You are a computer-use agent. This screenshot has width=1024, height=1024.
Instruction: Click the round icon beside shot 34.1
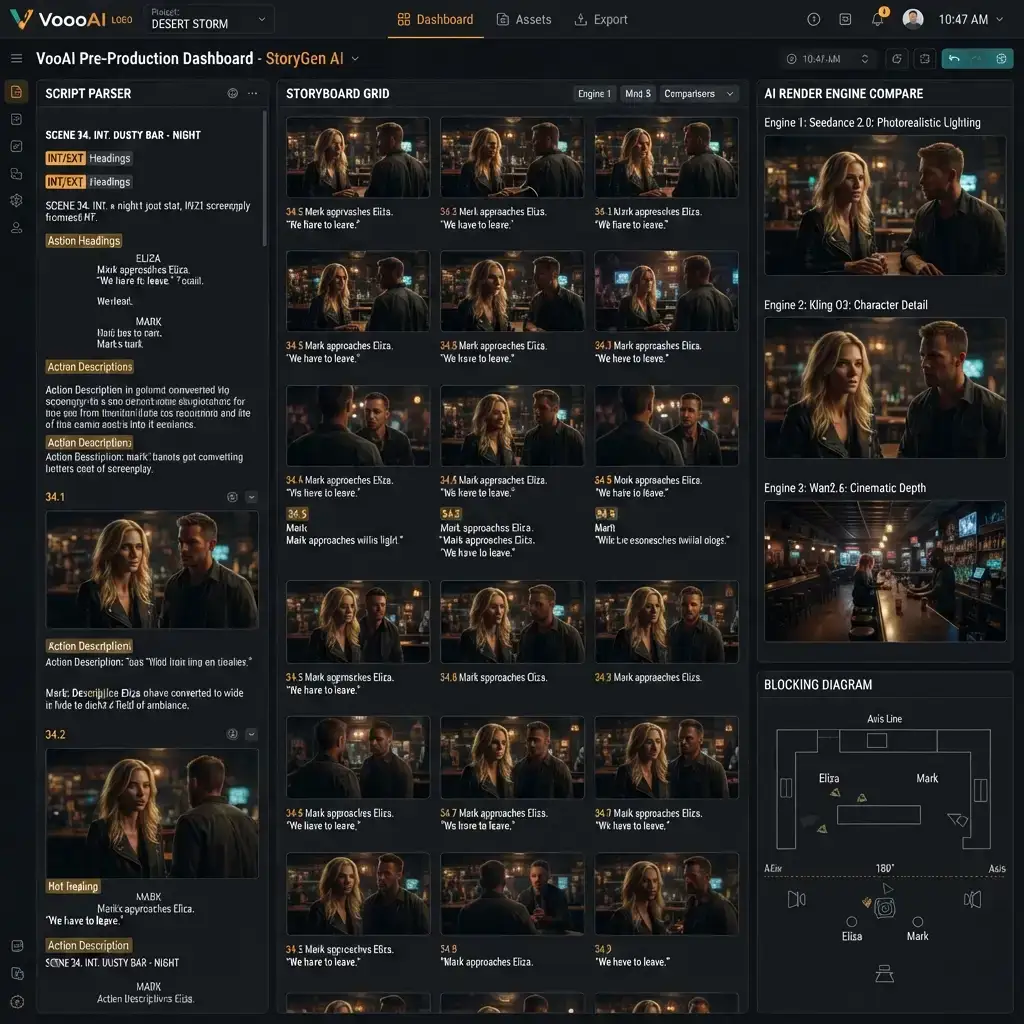point(232,497)
